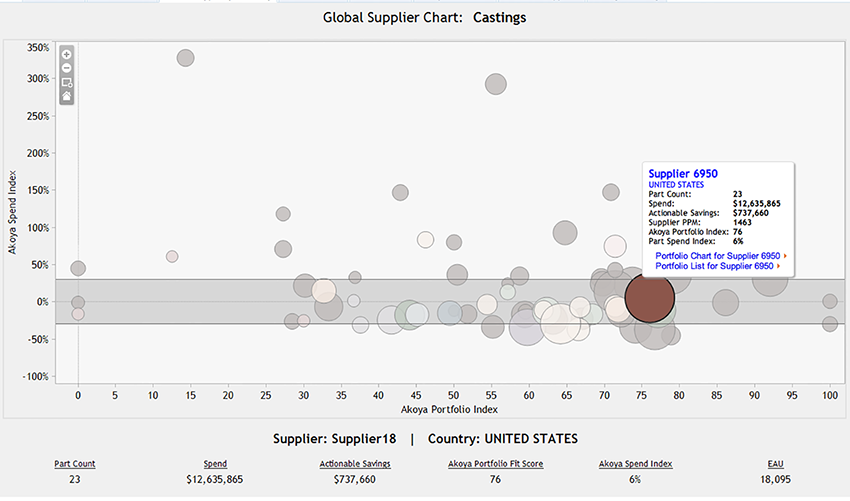Image resolution: width=850 pixels, height=501 pixels.
Task: Zoom in with the plus icon
Action: tap(67, 54)
